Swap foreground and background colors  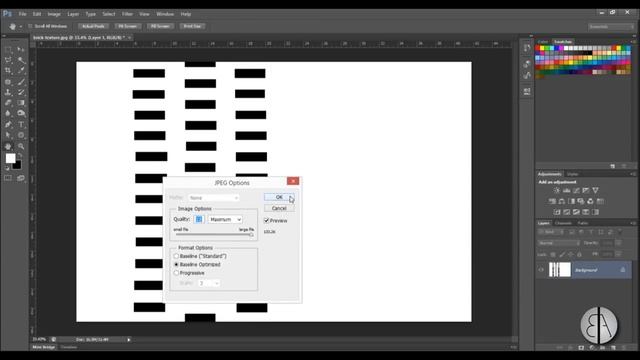point(19,155)
